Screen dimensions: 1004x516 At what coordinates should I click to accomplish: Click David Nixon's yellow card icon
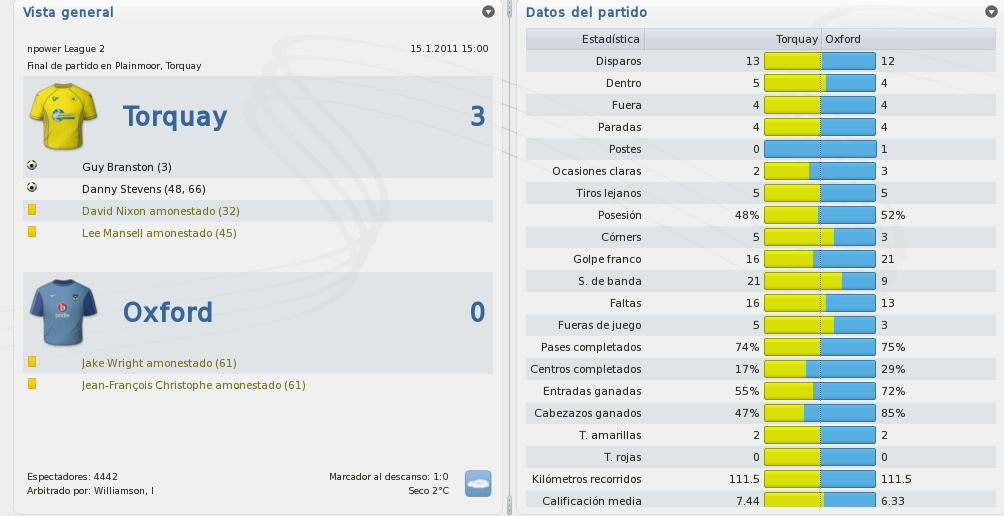[x=32, y=210]
